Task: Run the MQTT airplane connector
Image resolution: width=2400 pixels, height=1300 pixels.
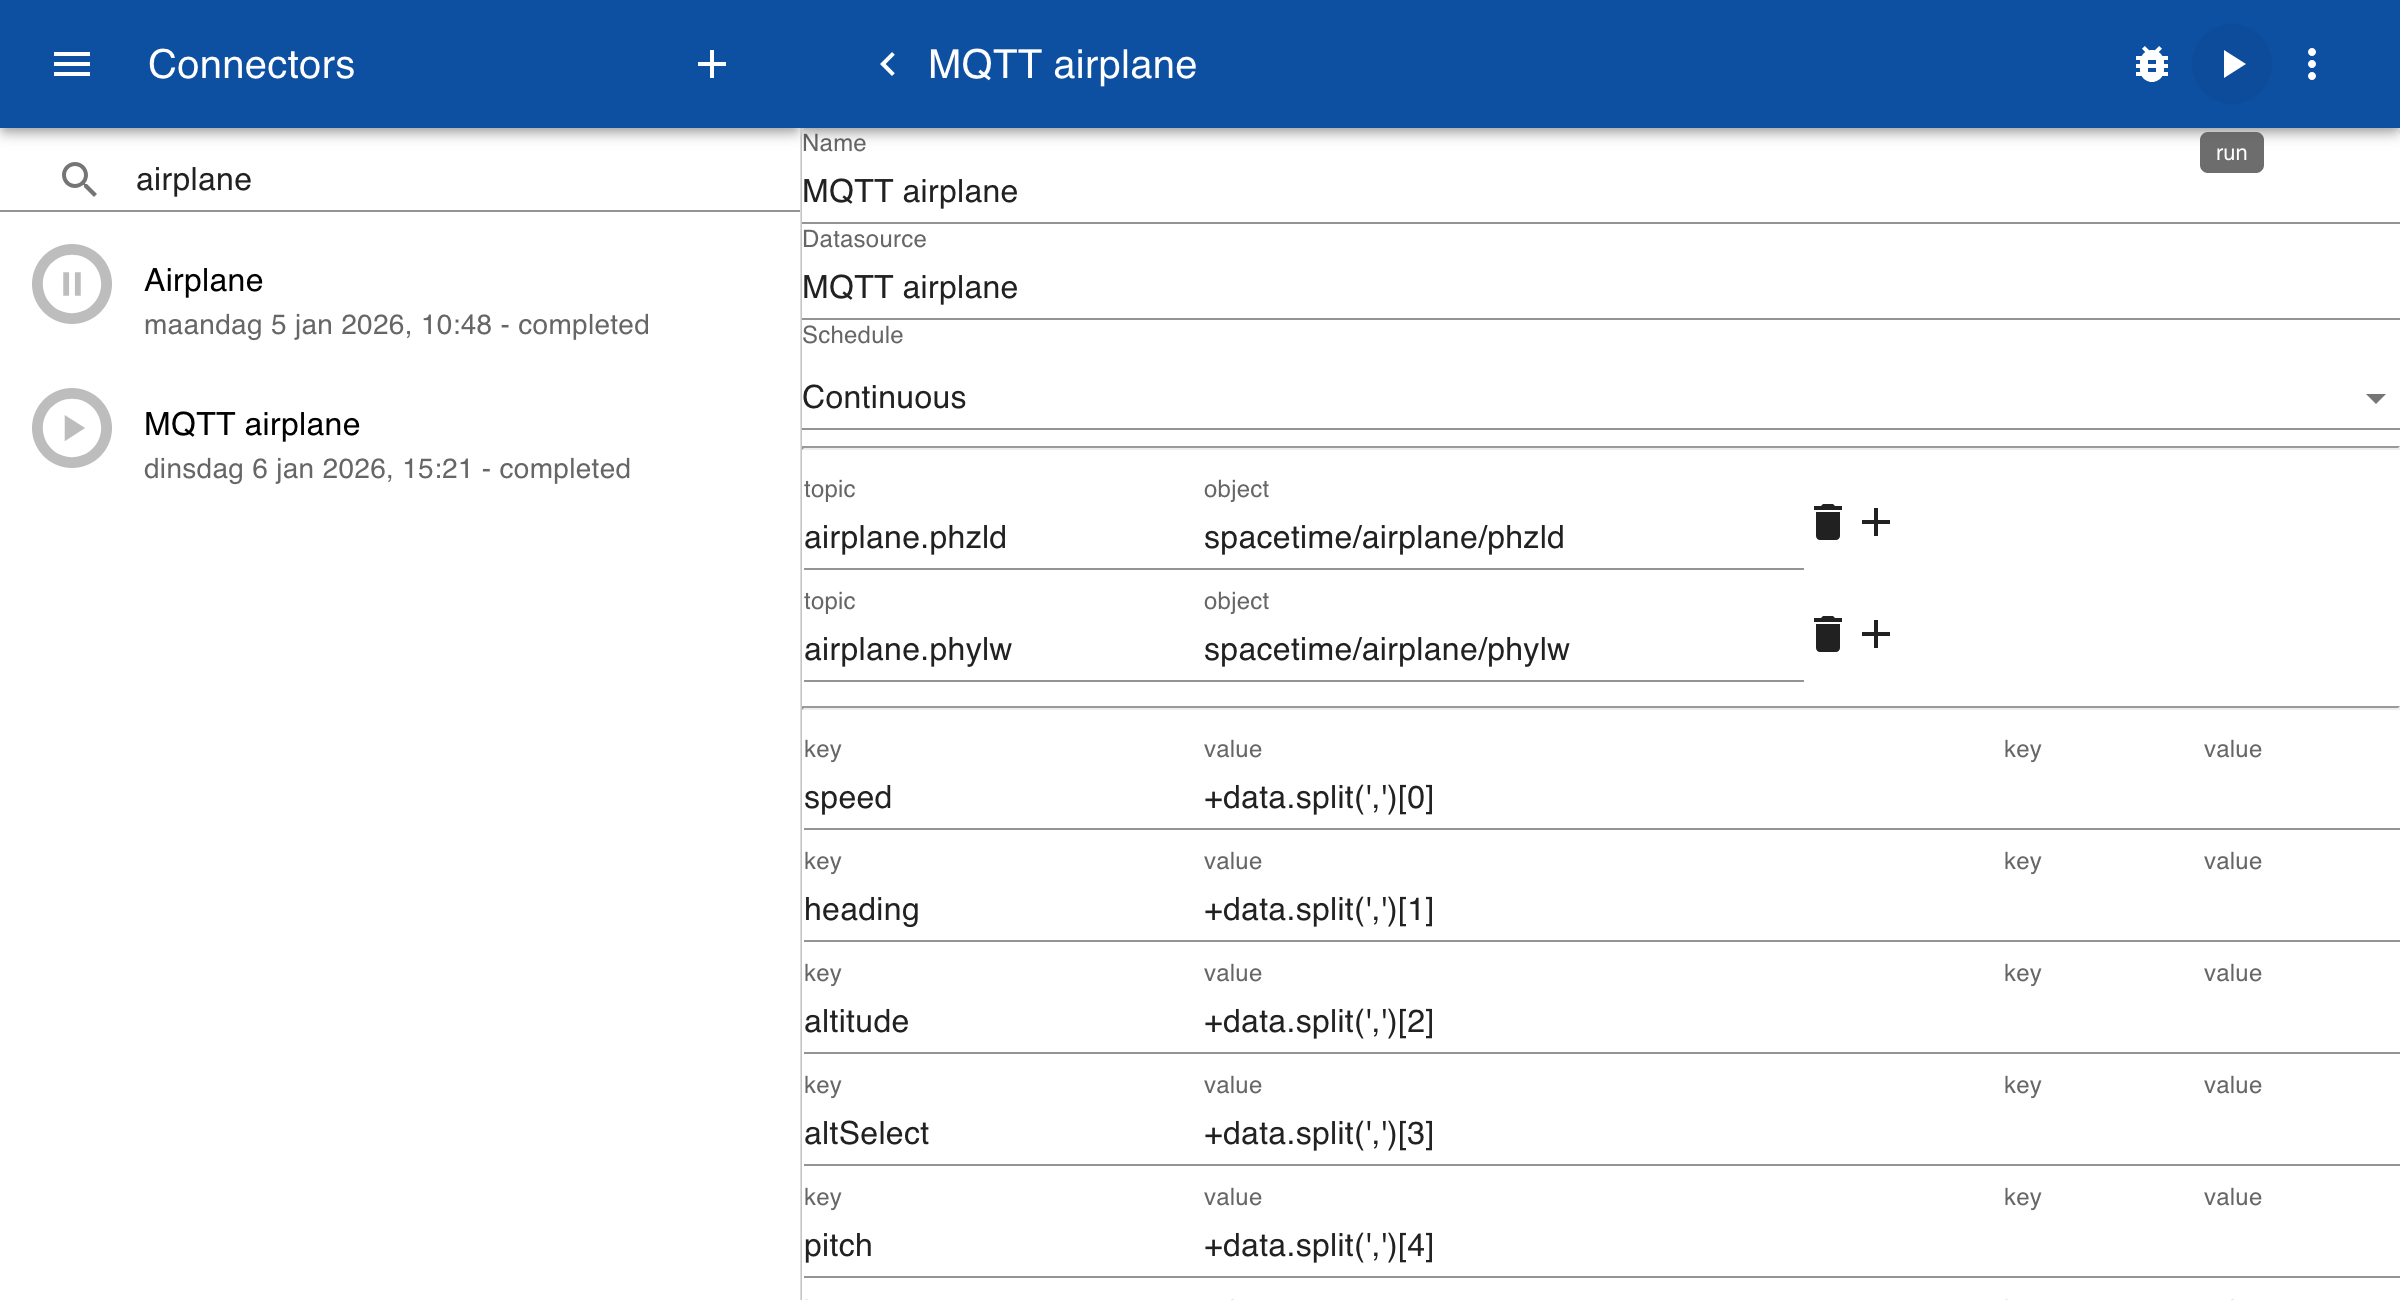Action: (2232, 64)
